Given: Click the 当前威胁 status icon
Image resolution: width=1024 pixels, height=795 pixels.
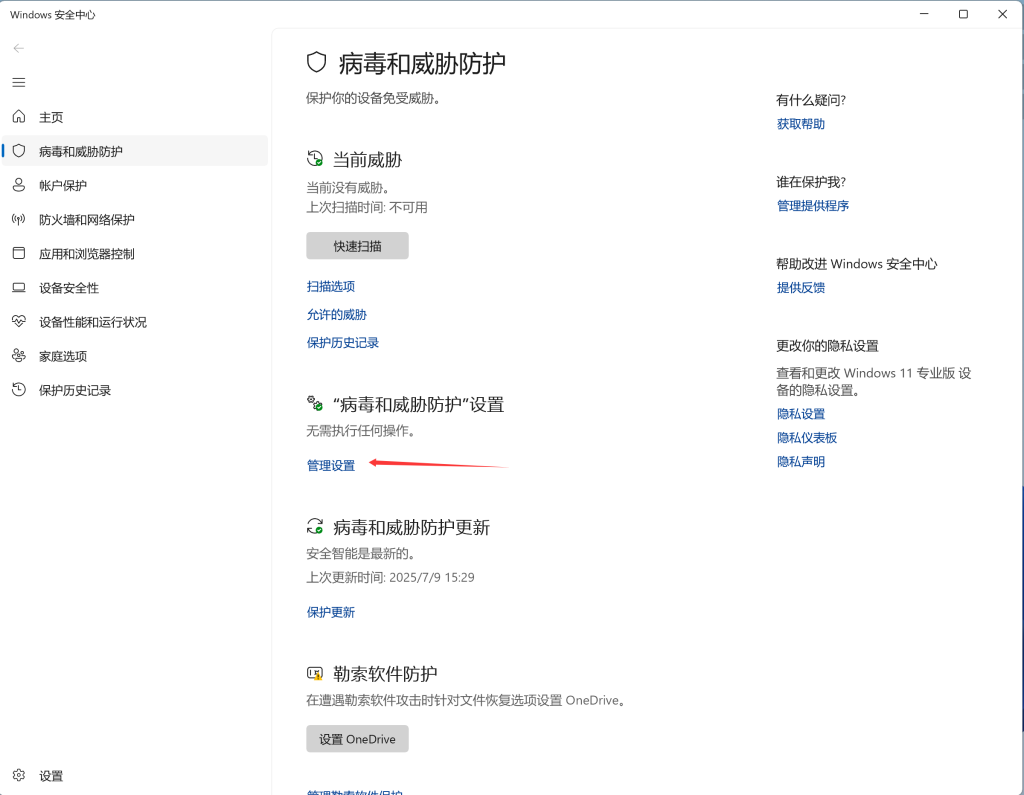Looking at the screenshot, I should click(315, 159).
